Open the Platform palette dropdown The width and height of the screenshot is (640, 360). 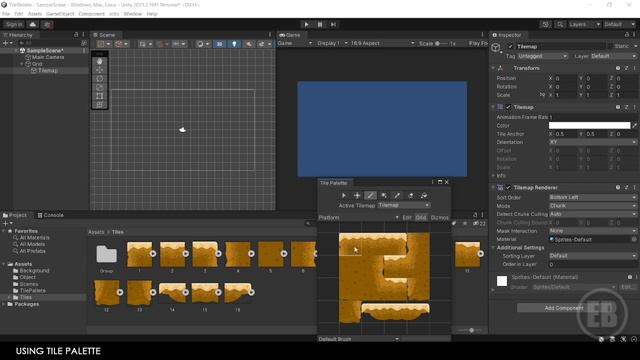[358, 218]
